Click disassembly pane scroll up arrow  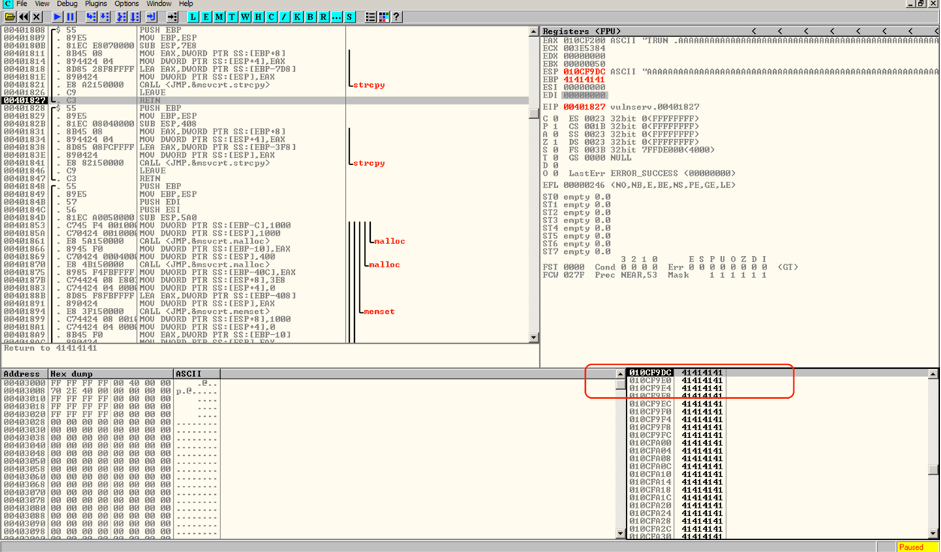coord(534,31)
